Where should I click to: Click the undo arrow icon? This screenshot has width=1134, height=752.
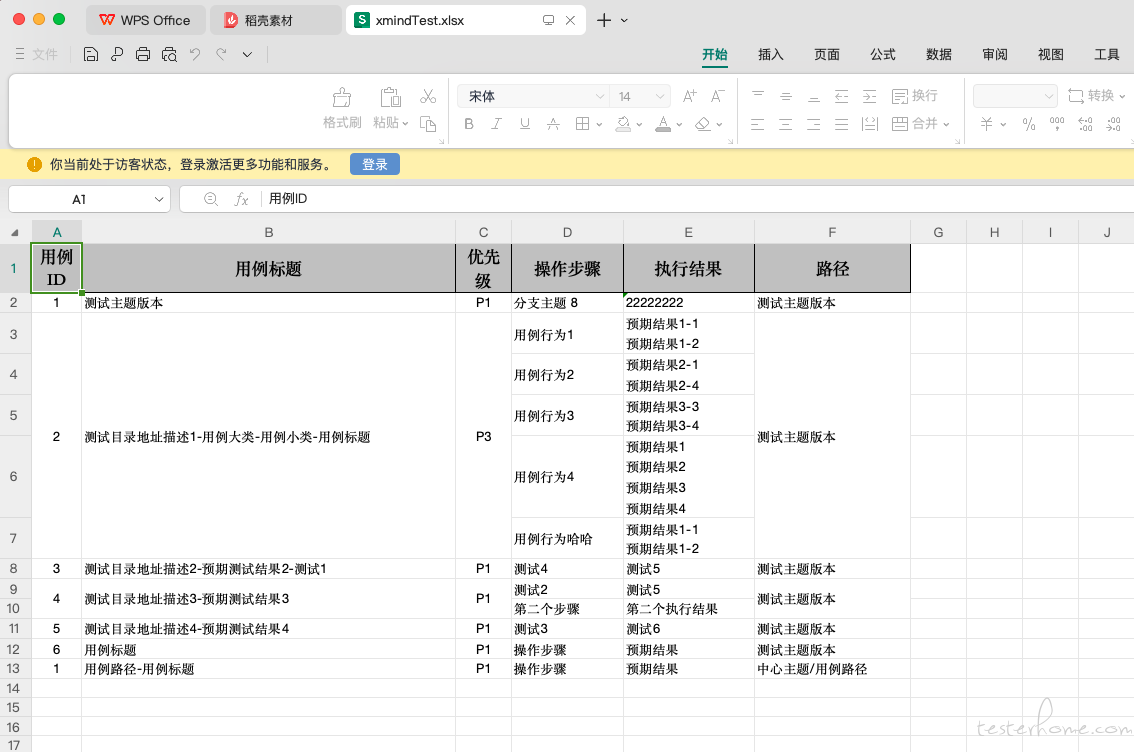click(195, 54)
